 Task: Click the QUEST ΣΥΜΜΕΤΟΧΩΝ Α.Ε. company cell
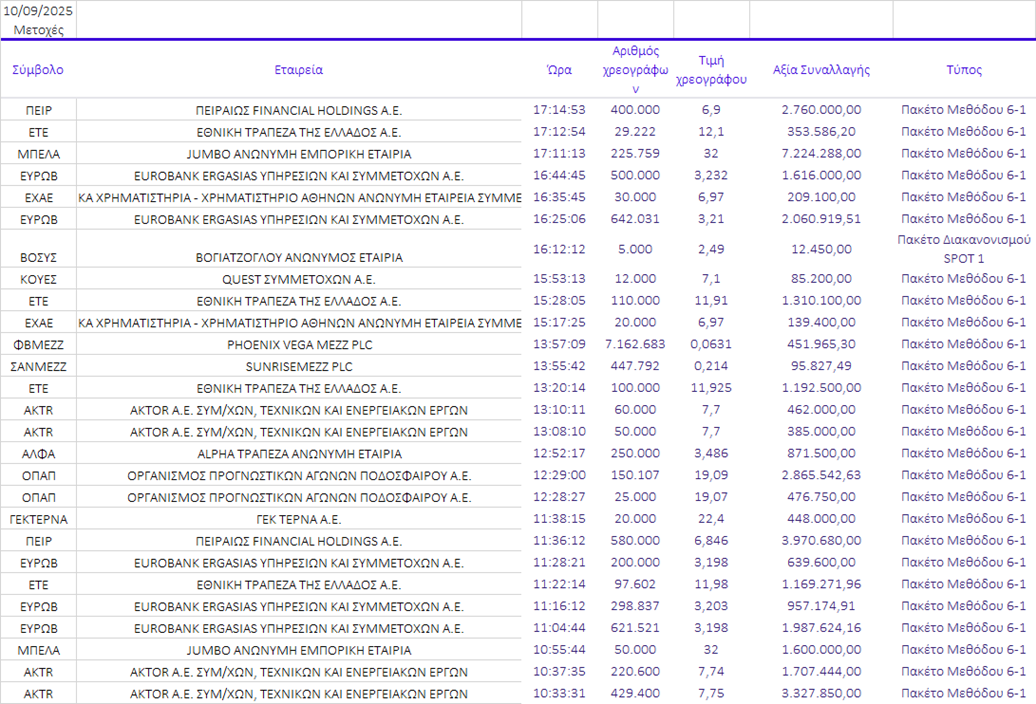pyautogui.click(x=298, y=279)
